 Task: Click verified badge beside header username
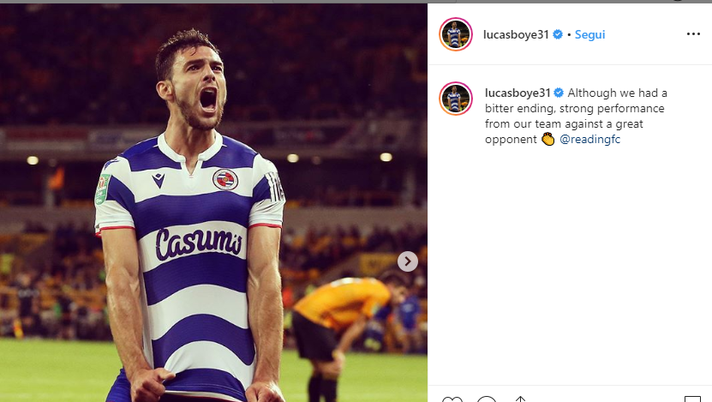[558, 34]
